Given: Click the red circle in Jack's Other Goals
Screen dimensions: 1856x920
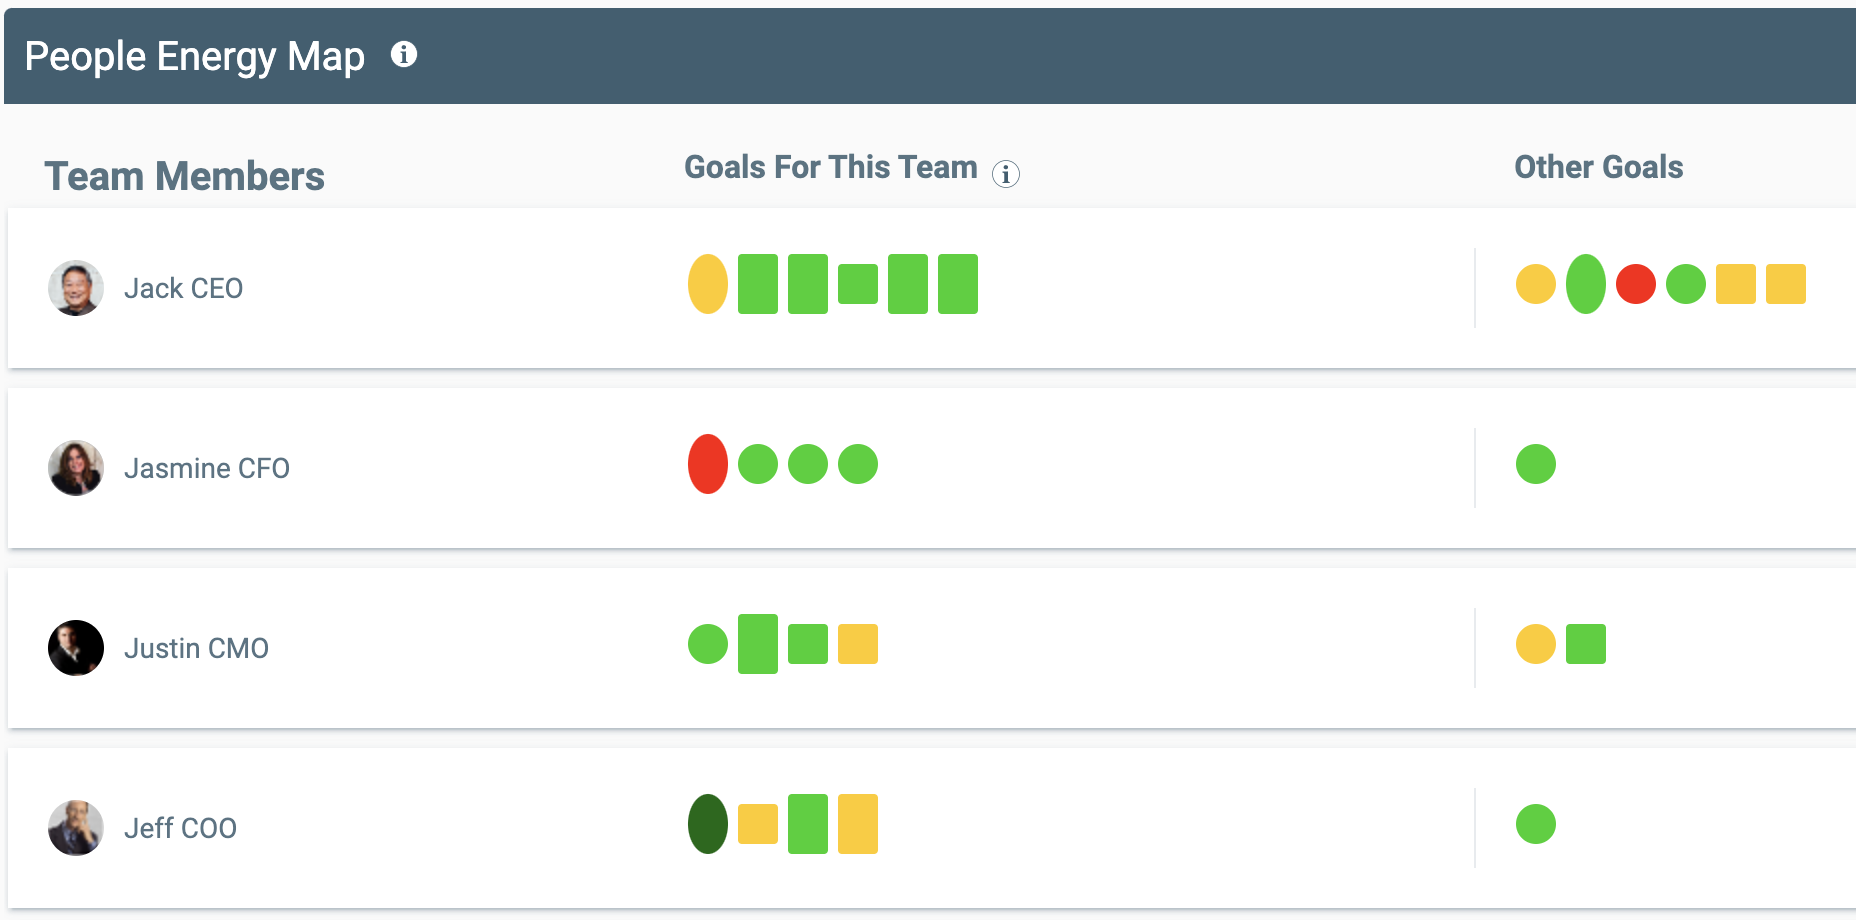Looking at the screenshot, I should coord(1636,284).
